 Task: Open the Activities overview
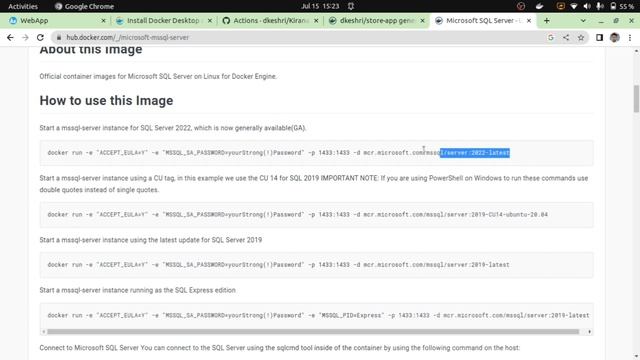23,6
